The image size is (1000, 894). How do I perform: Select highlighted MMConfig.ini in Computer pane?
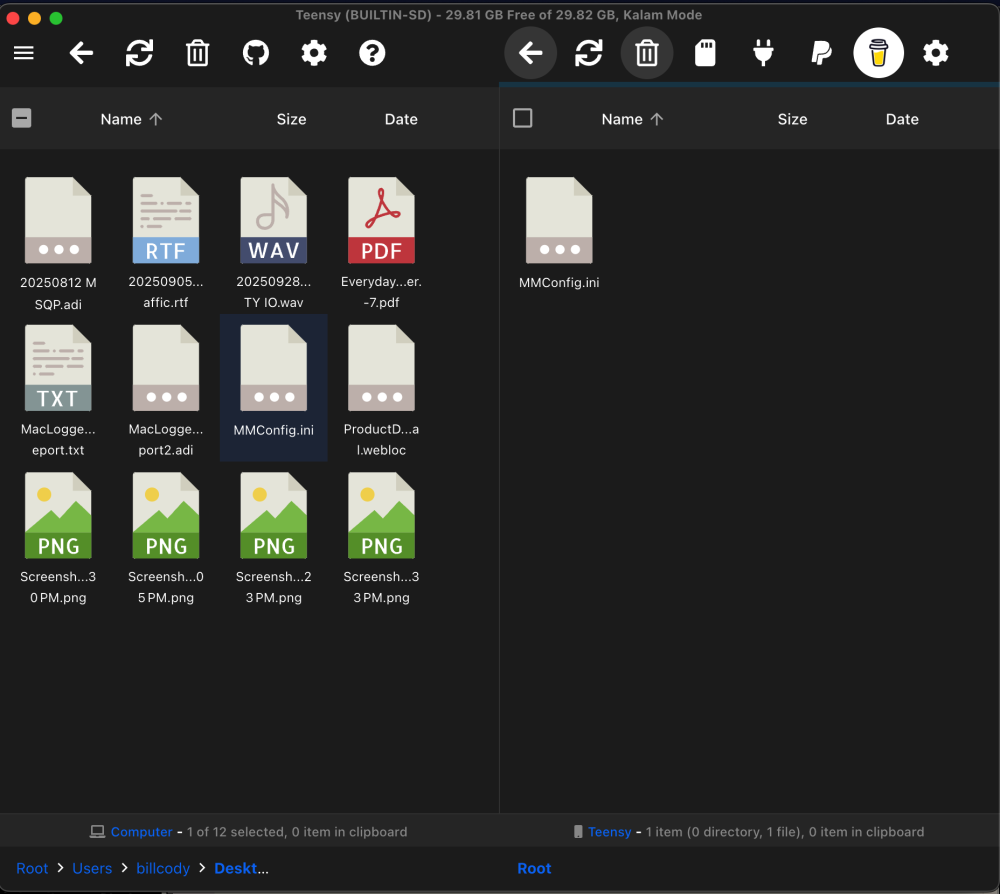pyautogui.click(x=274, y=387)
